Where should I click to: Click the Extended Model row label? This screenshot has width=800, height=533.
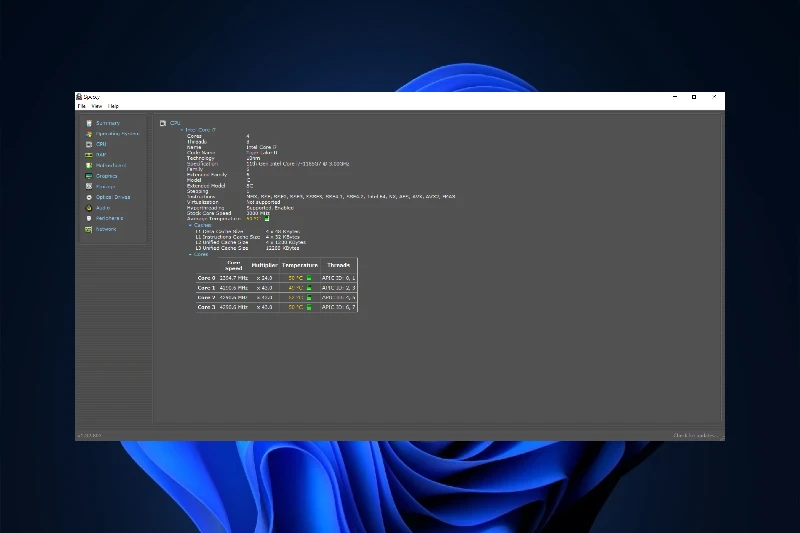click(x=206, y=186)
